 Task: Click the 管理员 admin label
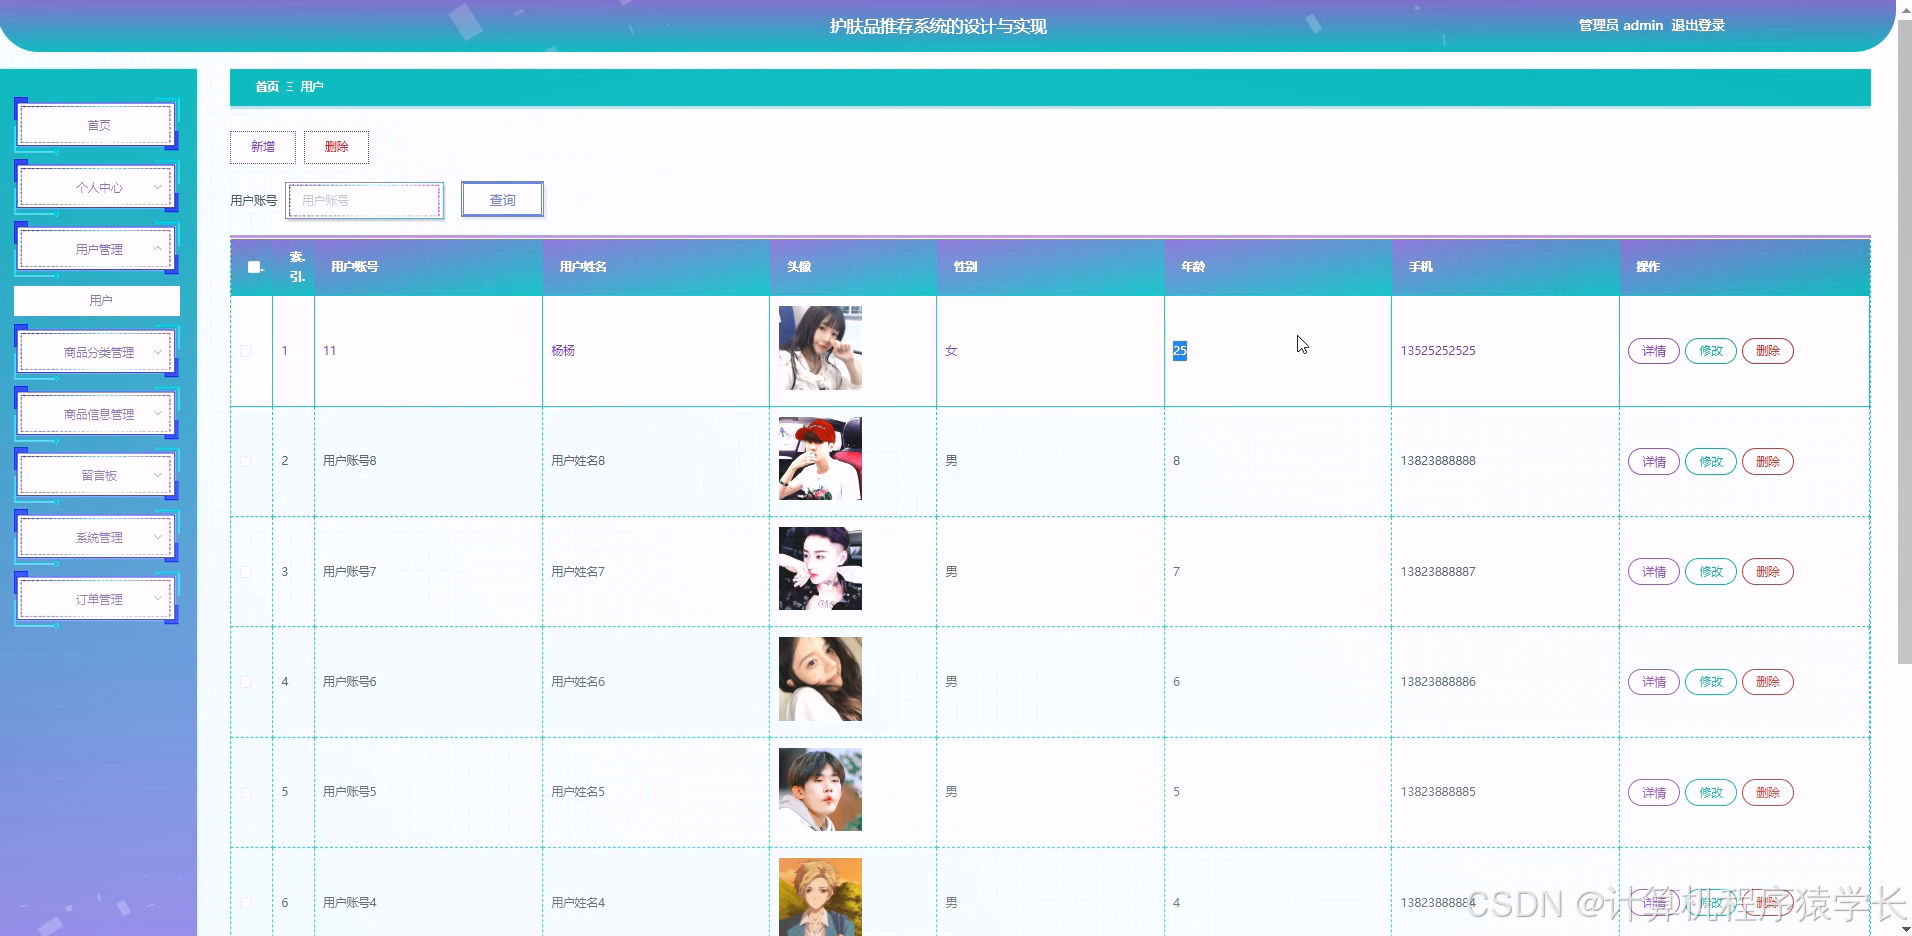1621,25
